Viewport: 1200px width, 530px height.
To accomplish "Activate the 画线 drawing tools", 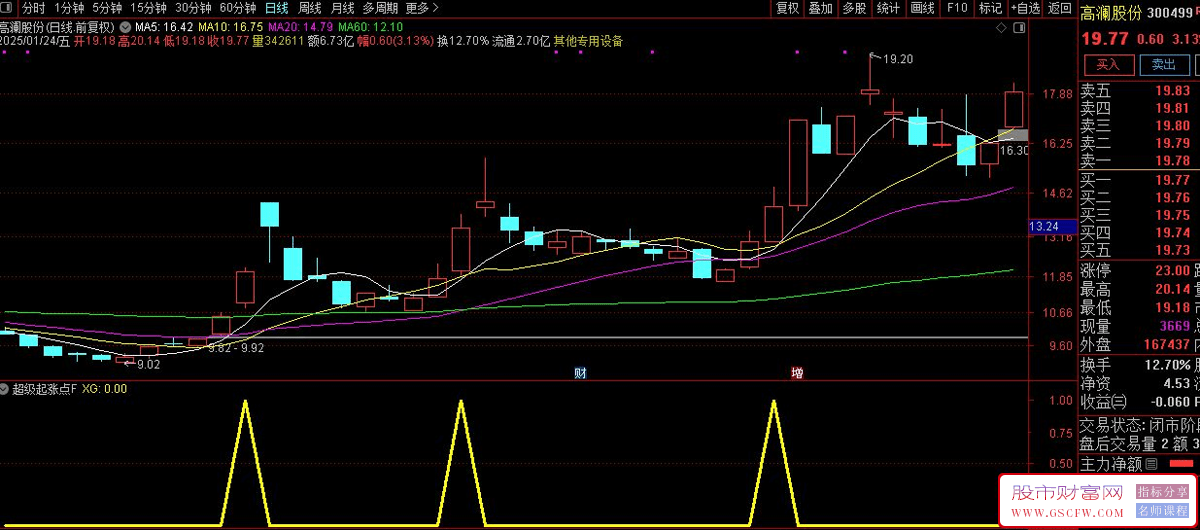I will point(922,8).
